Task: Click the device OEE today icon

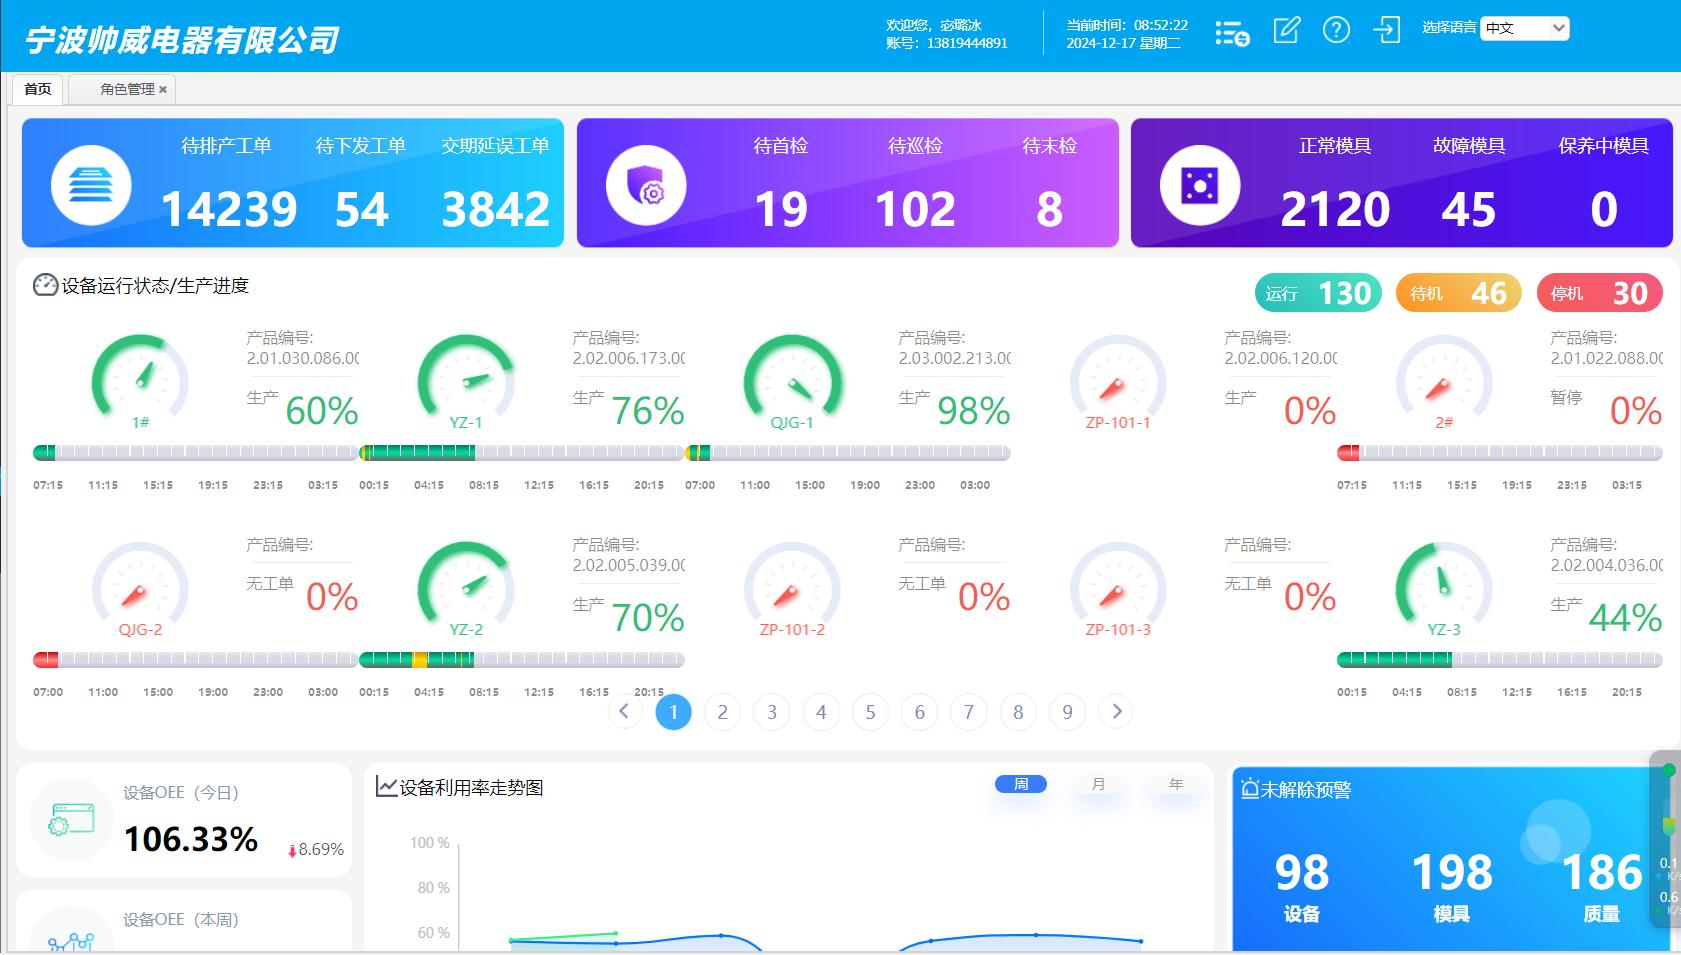Action: 71,820
